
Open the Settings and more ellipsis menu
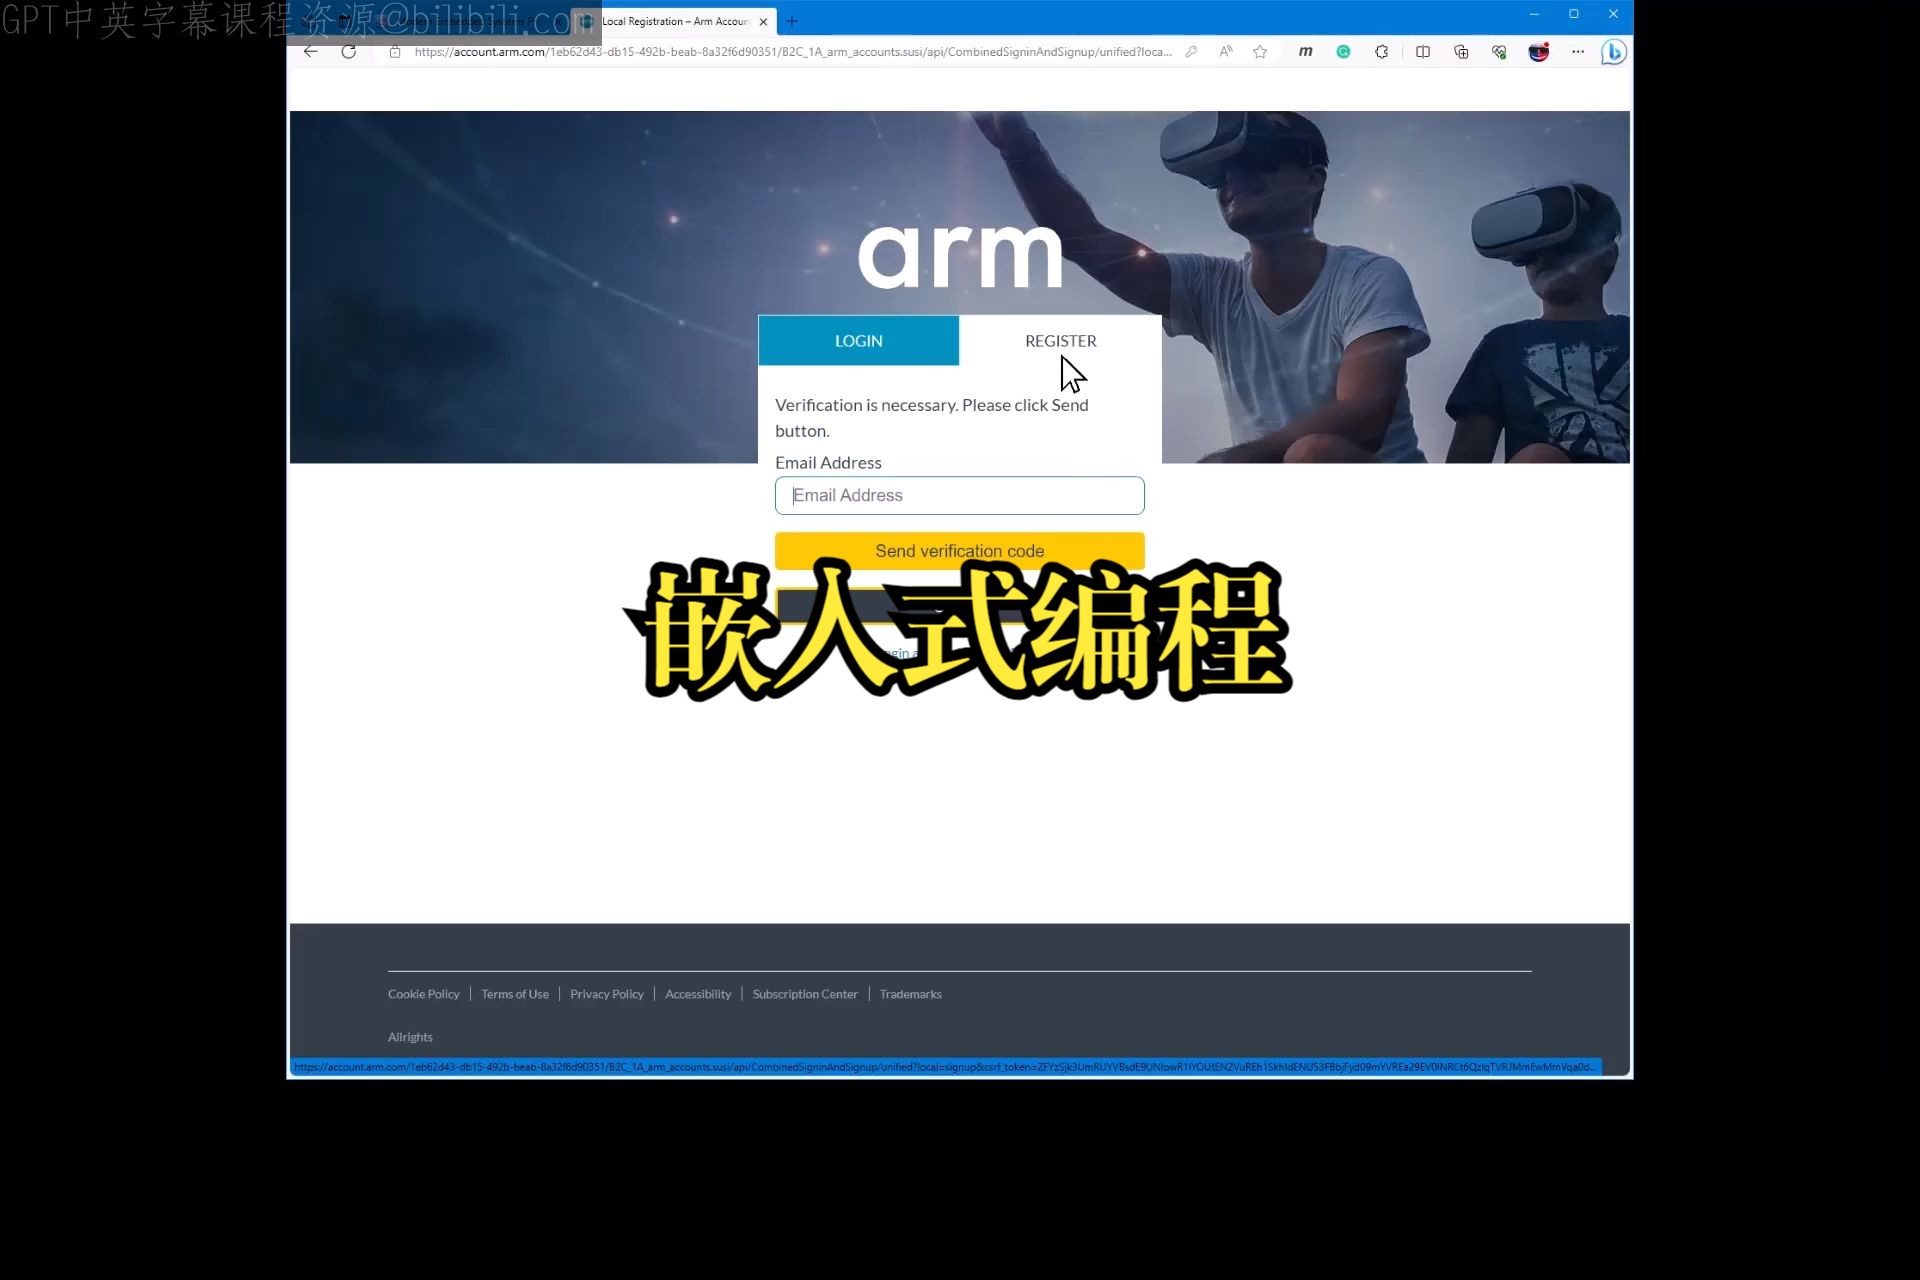[x=1578, y=52]
